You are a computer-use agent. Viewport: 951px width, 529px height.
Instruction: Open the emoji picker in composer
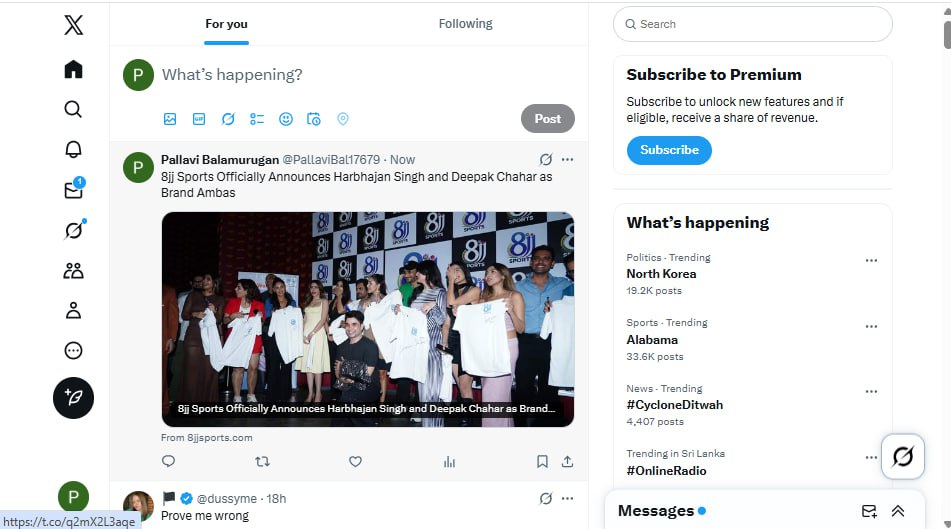pyautogui.click(x=286, y=119)
